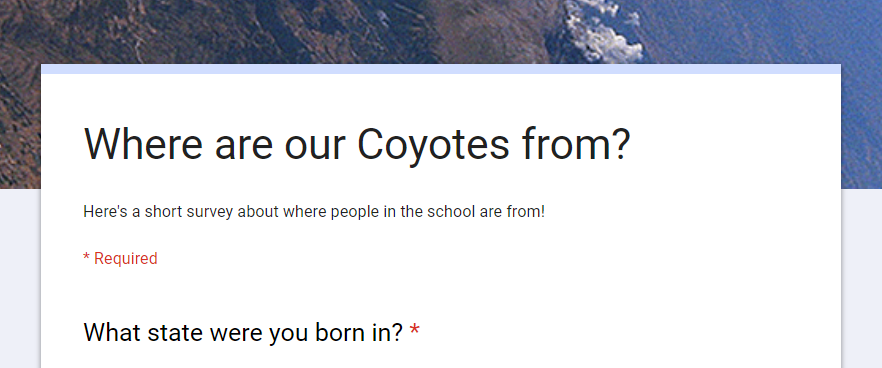Click the question mark ending the form title
Screen dimensions: 882x368
(618, 143)
